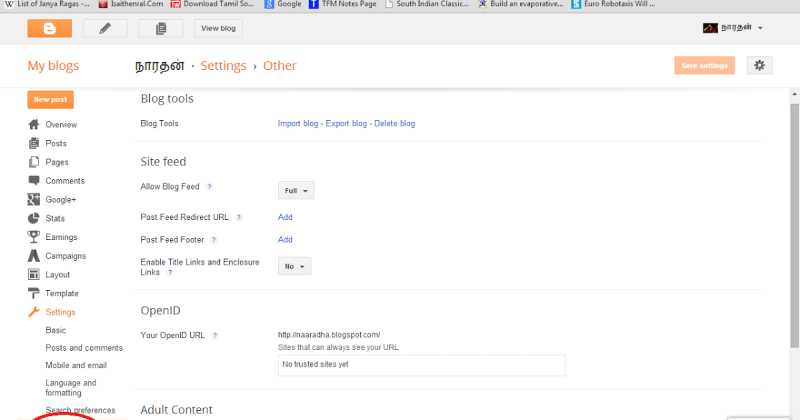Click Add link for Post Feed Redirect URL
Viewport: 800px width, 420px height.
(x=285, y=217)
